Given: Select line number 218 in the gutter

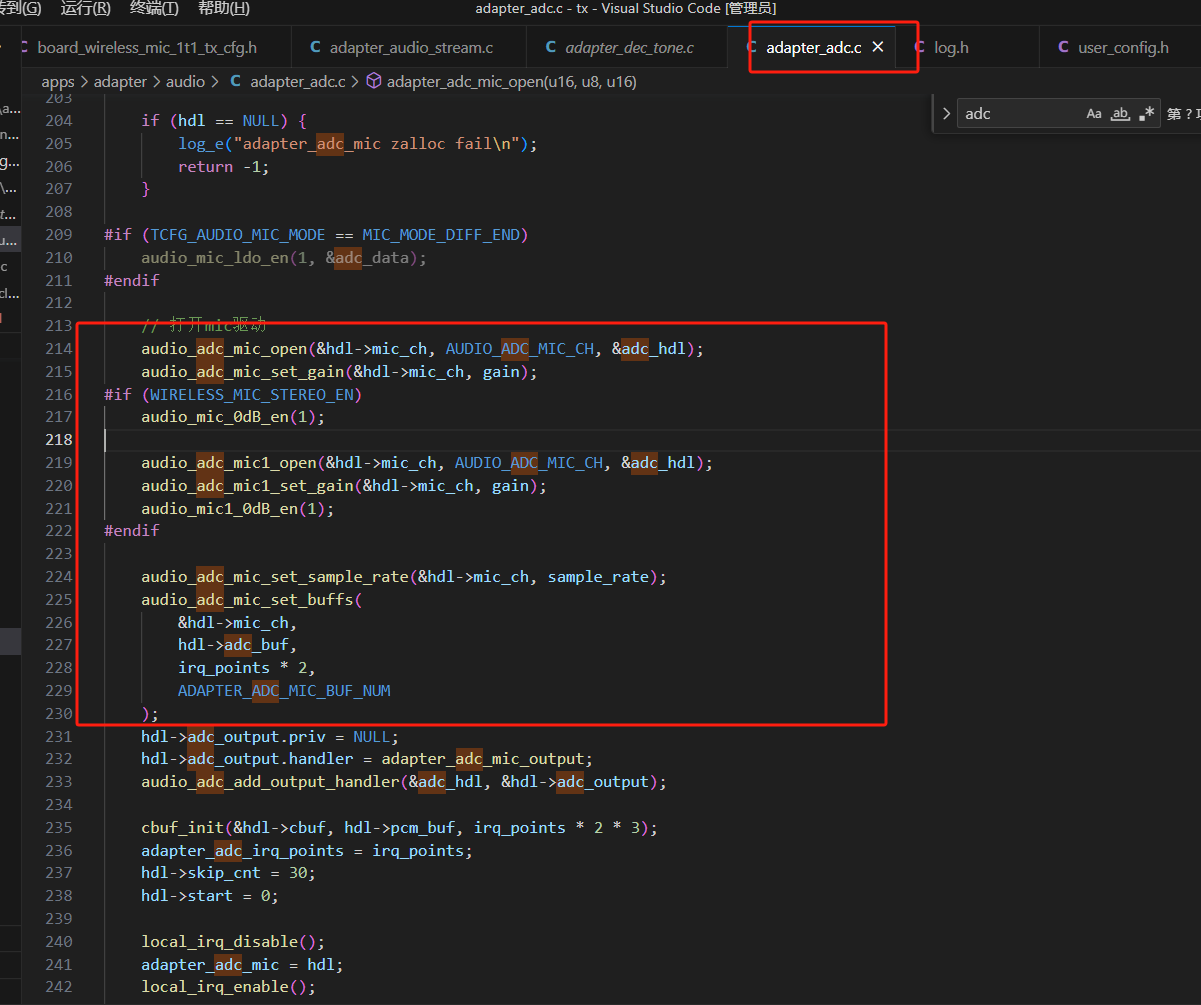Looking at the screenshot, I should [59, 440].
